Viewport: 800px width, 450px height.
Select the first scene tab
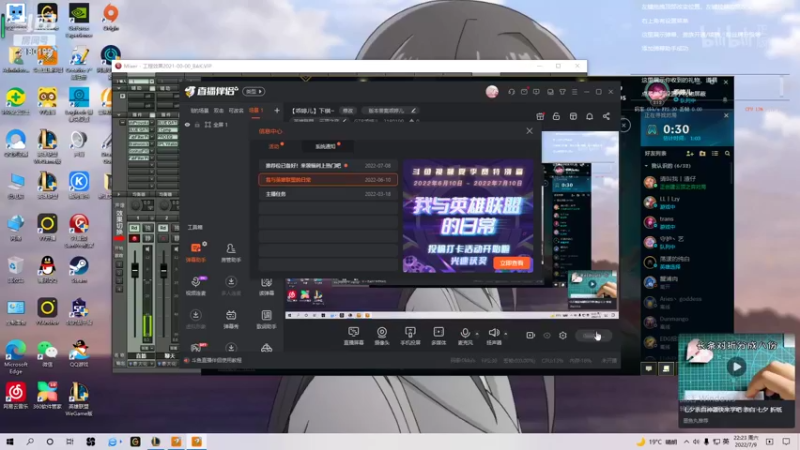(199, 110)
